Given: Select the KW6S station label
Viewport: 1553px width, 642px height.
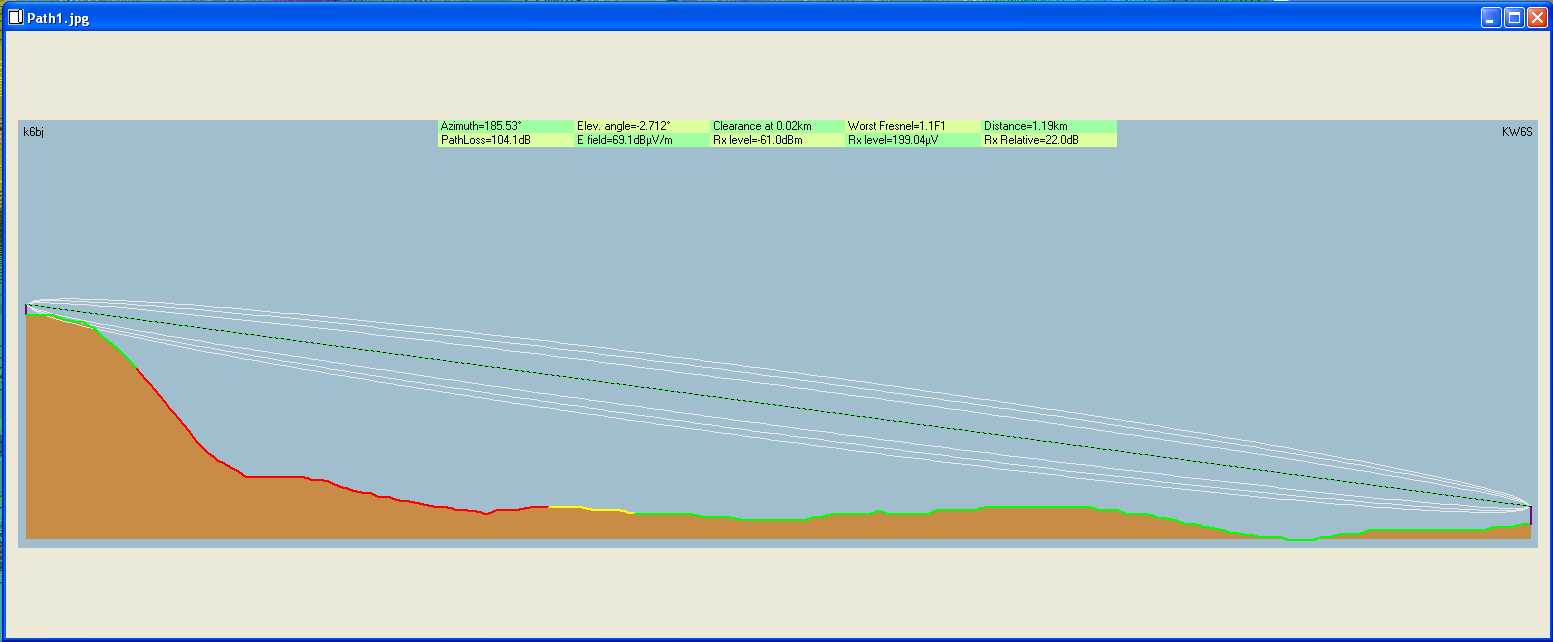Looking at the screenshot, I should click(1517, 132).
